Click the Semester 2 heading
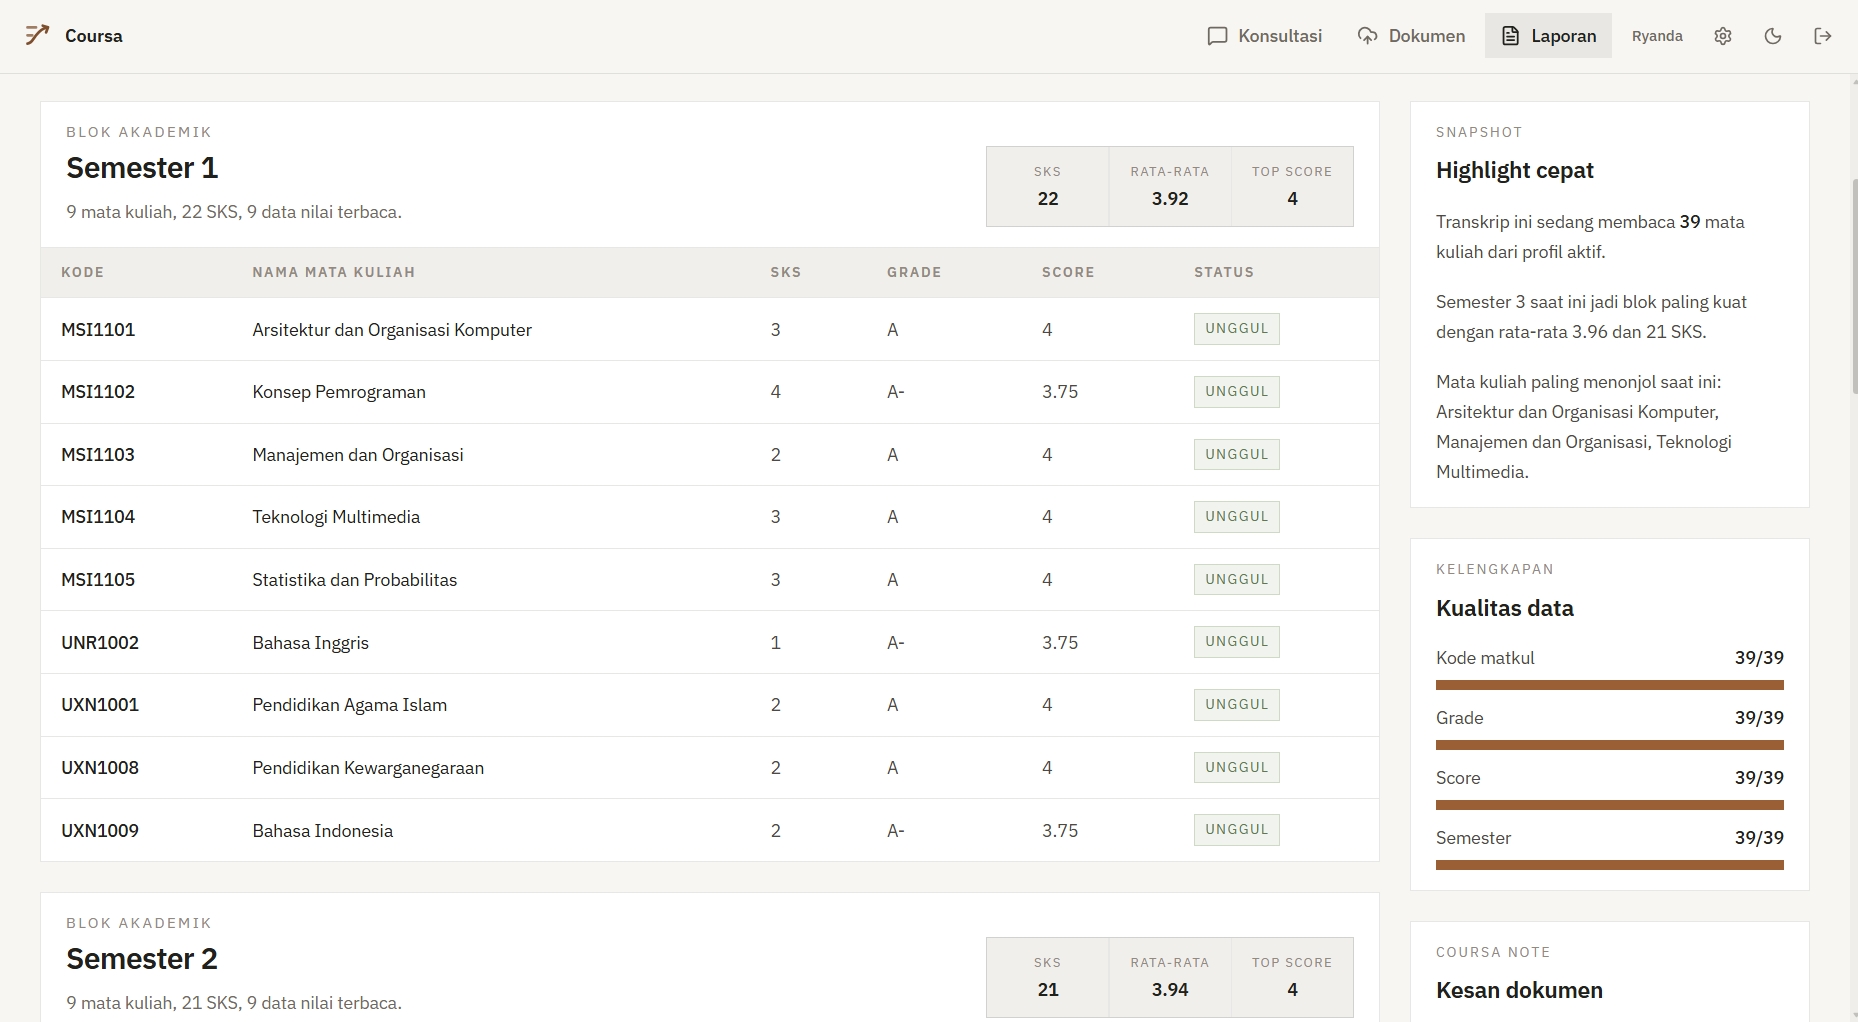1858x1022 pixels. pyautogui.click(x=142, y=959)
